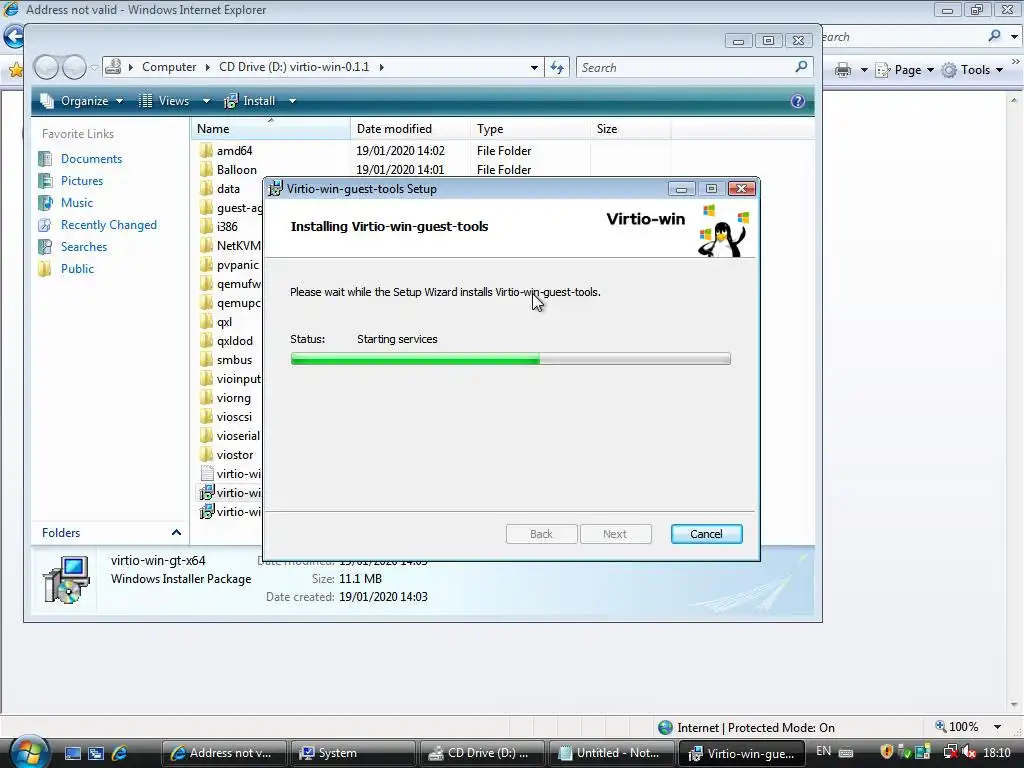Open the zoom level 100% dropdown
1024x768 pixels.
click(x=997, y=727)
